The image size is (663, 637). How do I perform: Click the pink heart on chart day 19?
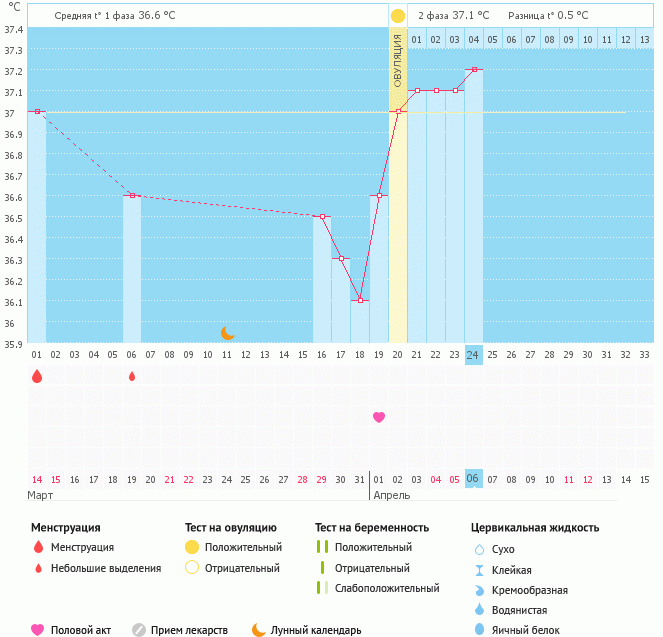379,417
